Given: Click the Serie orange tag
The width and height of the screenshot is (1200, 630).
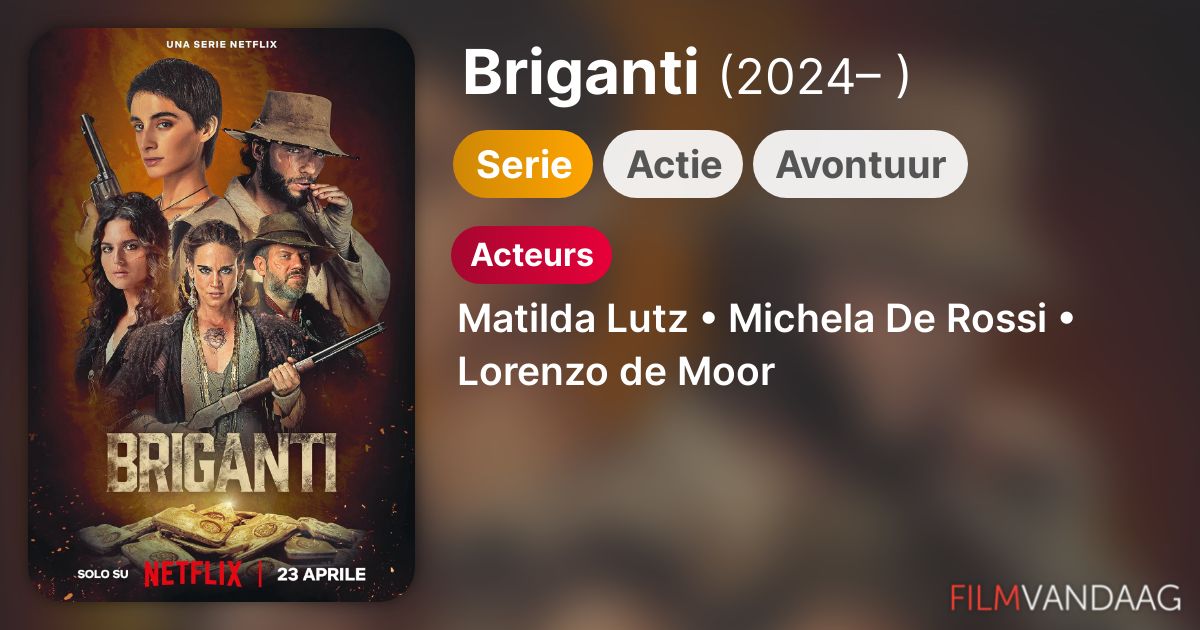Looking at the screenshot, I should [523, 164].
